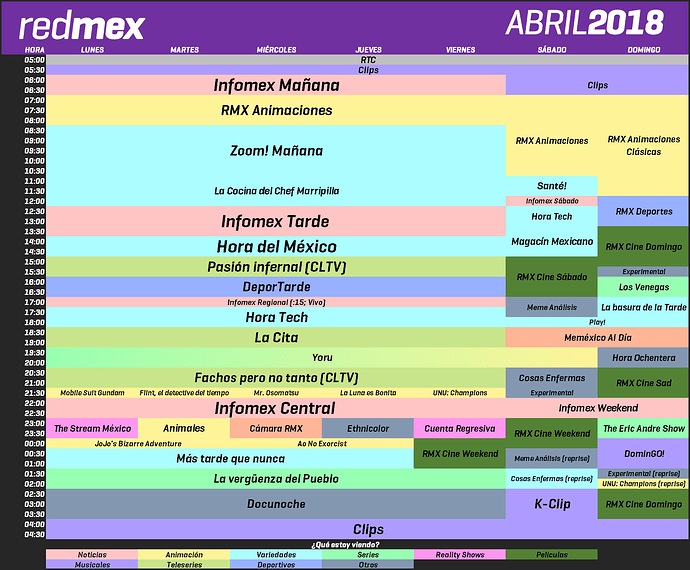Click the Reality Shows legend swatch
Image resolution: width=690 pixels, height=570 pixels.
coord(460,555)
